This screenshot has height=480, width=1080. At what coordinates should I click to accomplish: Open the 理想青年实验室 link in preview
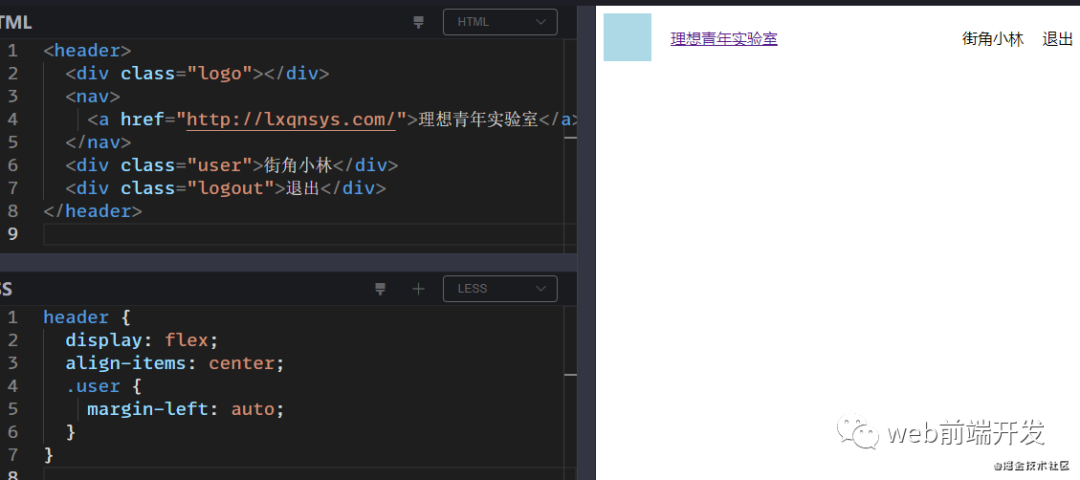(724, 39)
